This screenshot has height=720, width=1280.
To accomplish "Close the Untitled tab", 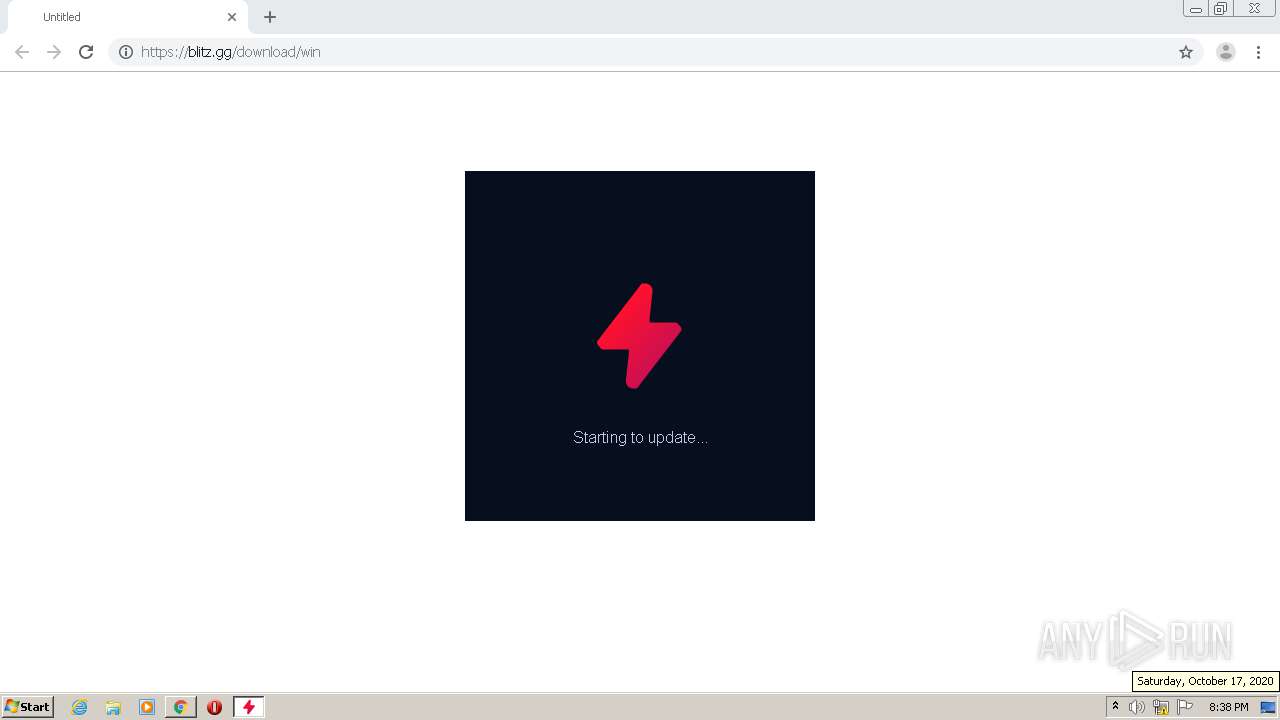I will point(232,17).
